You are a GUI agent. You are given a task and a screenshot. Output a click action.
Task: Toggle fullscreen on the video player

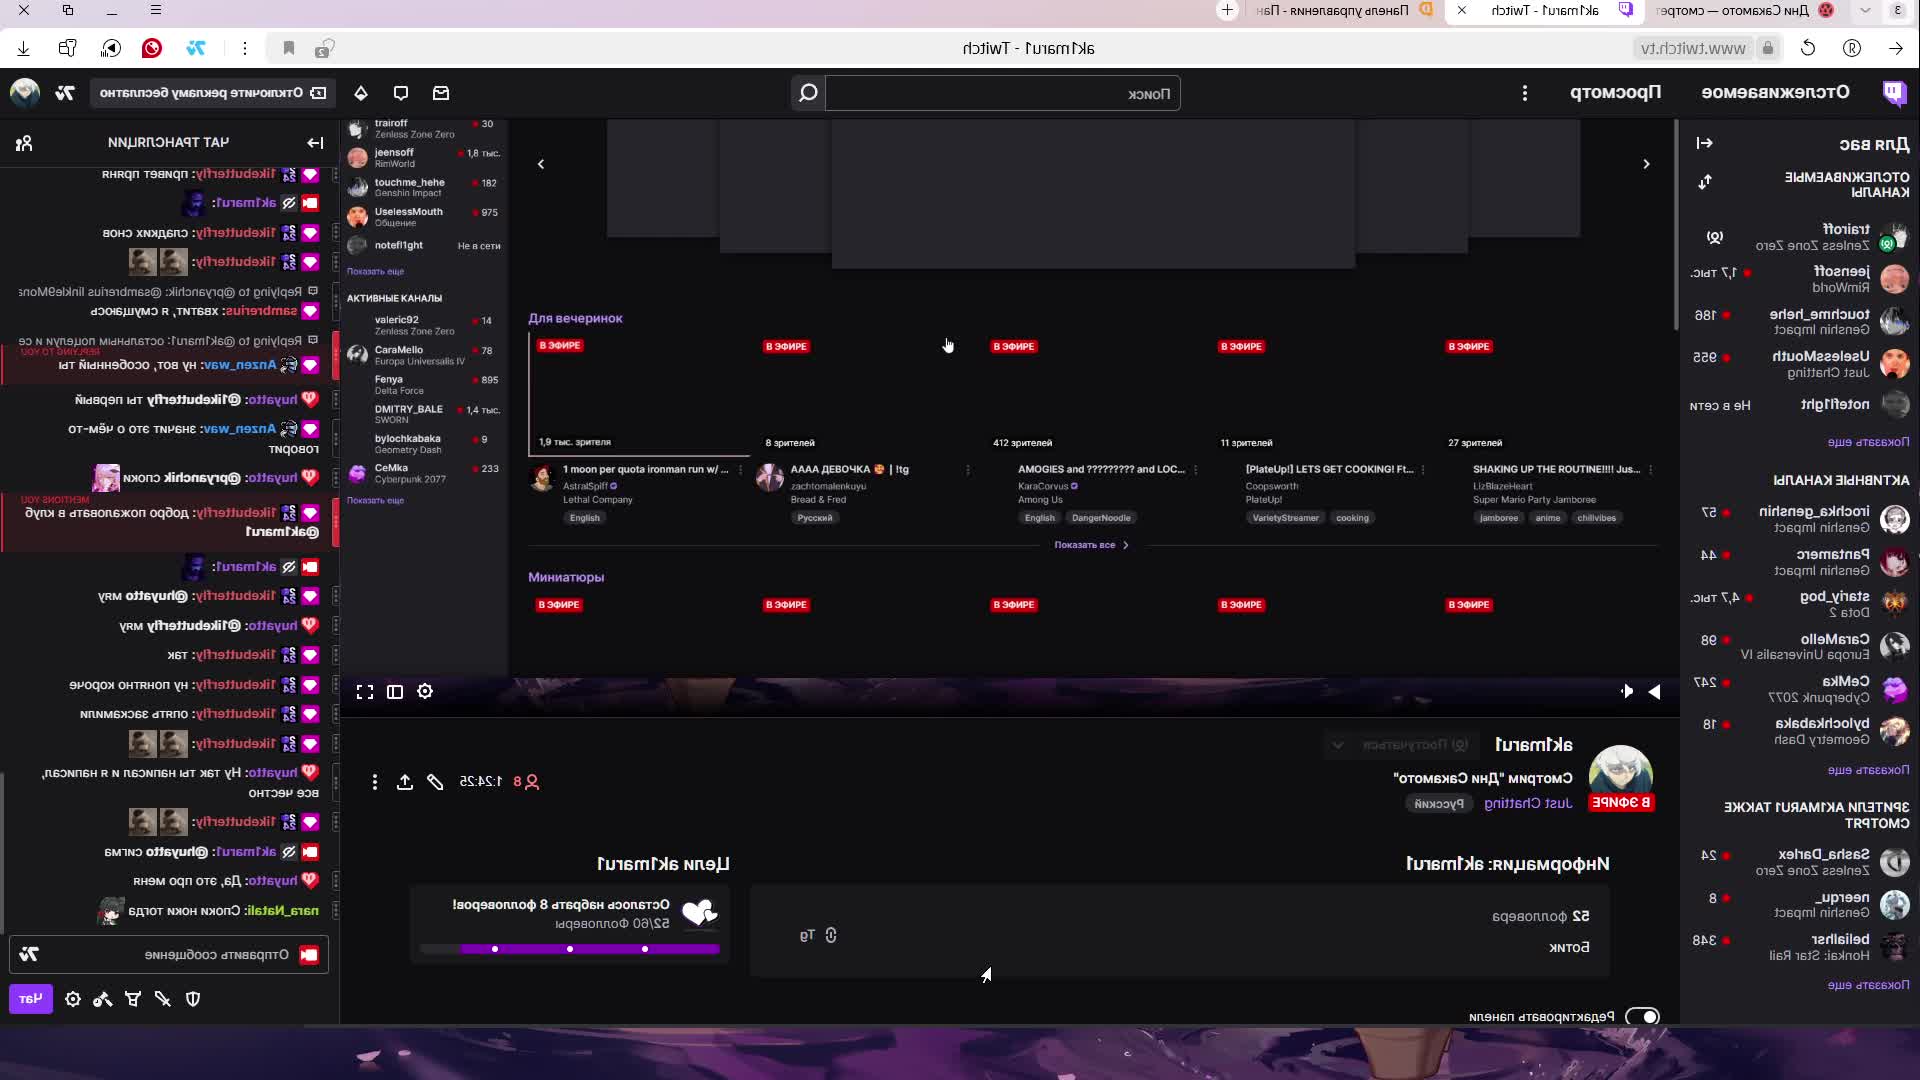coord(365,692)
